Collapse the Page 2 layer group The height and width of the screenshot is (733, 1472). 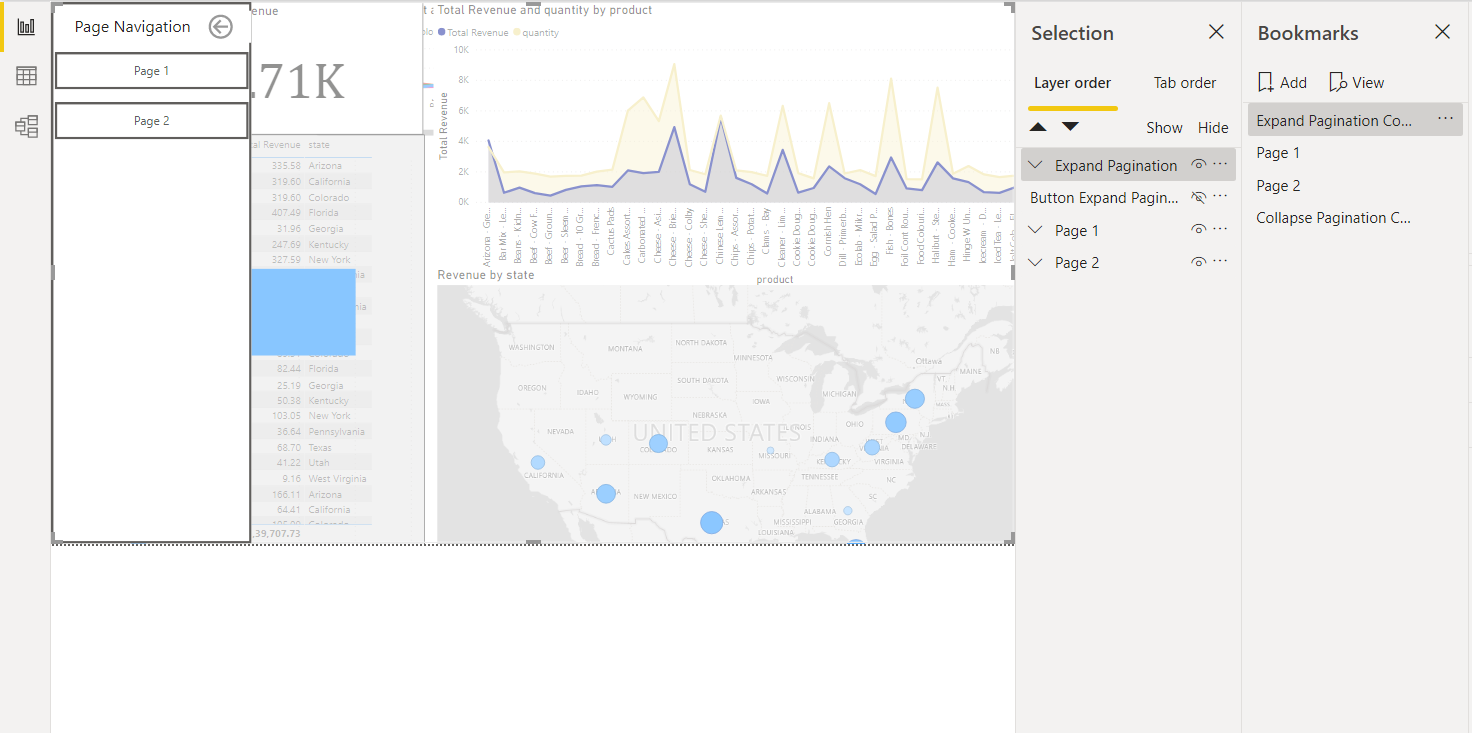[x=1035, y=262]
